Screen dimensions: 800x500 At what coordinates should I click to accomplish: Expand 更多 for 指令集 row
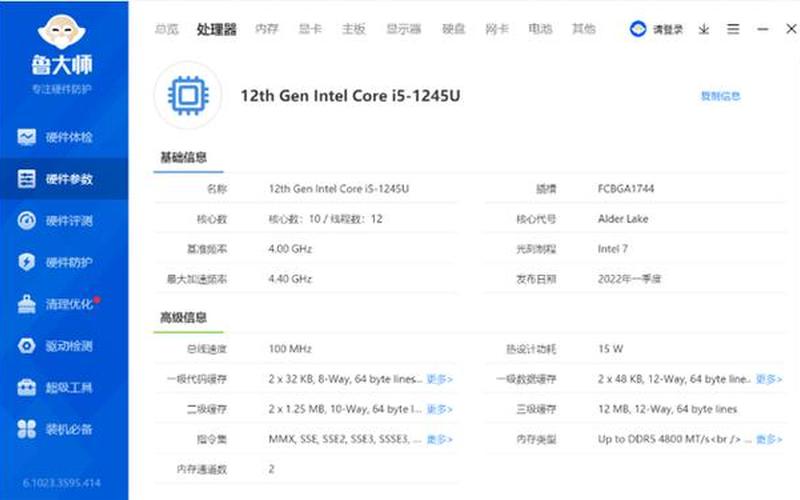pos(439,439)
